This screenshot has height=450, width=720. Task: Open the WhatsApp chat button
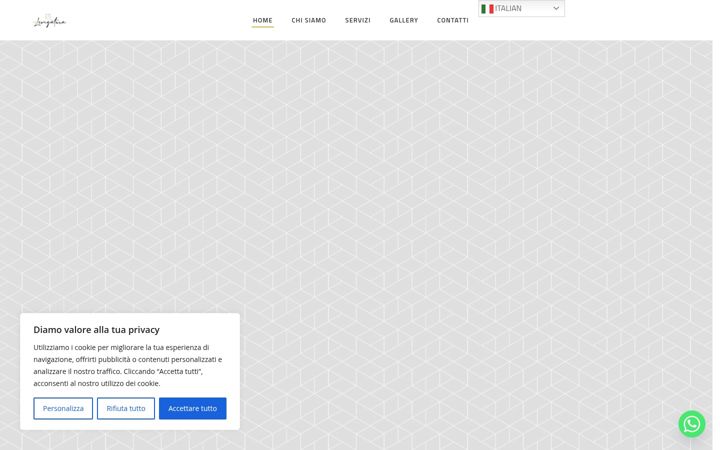click(692, 423)
